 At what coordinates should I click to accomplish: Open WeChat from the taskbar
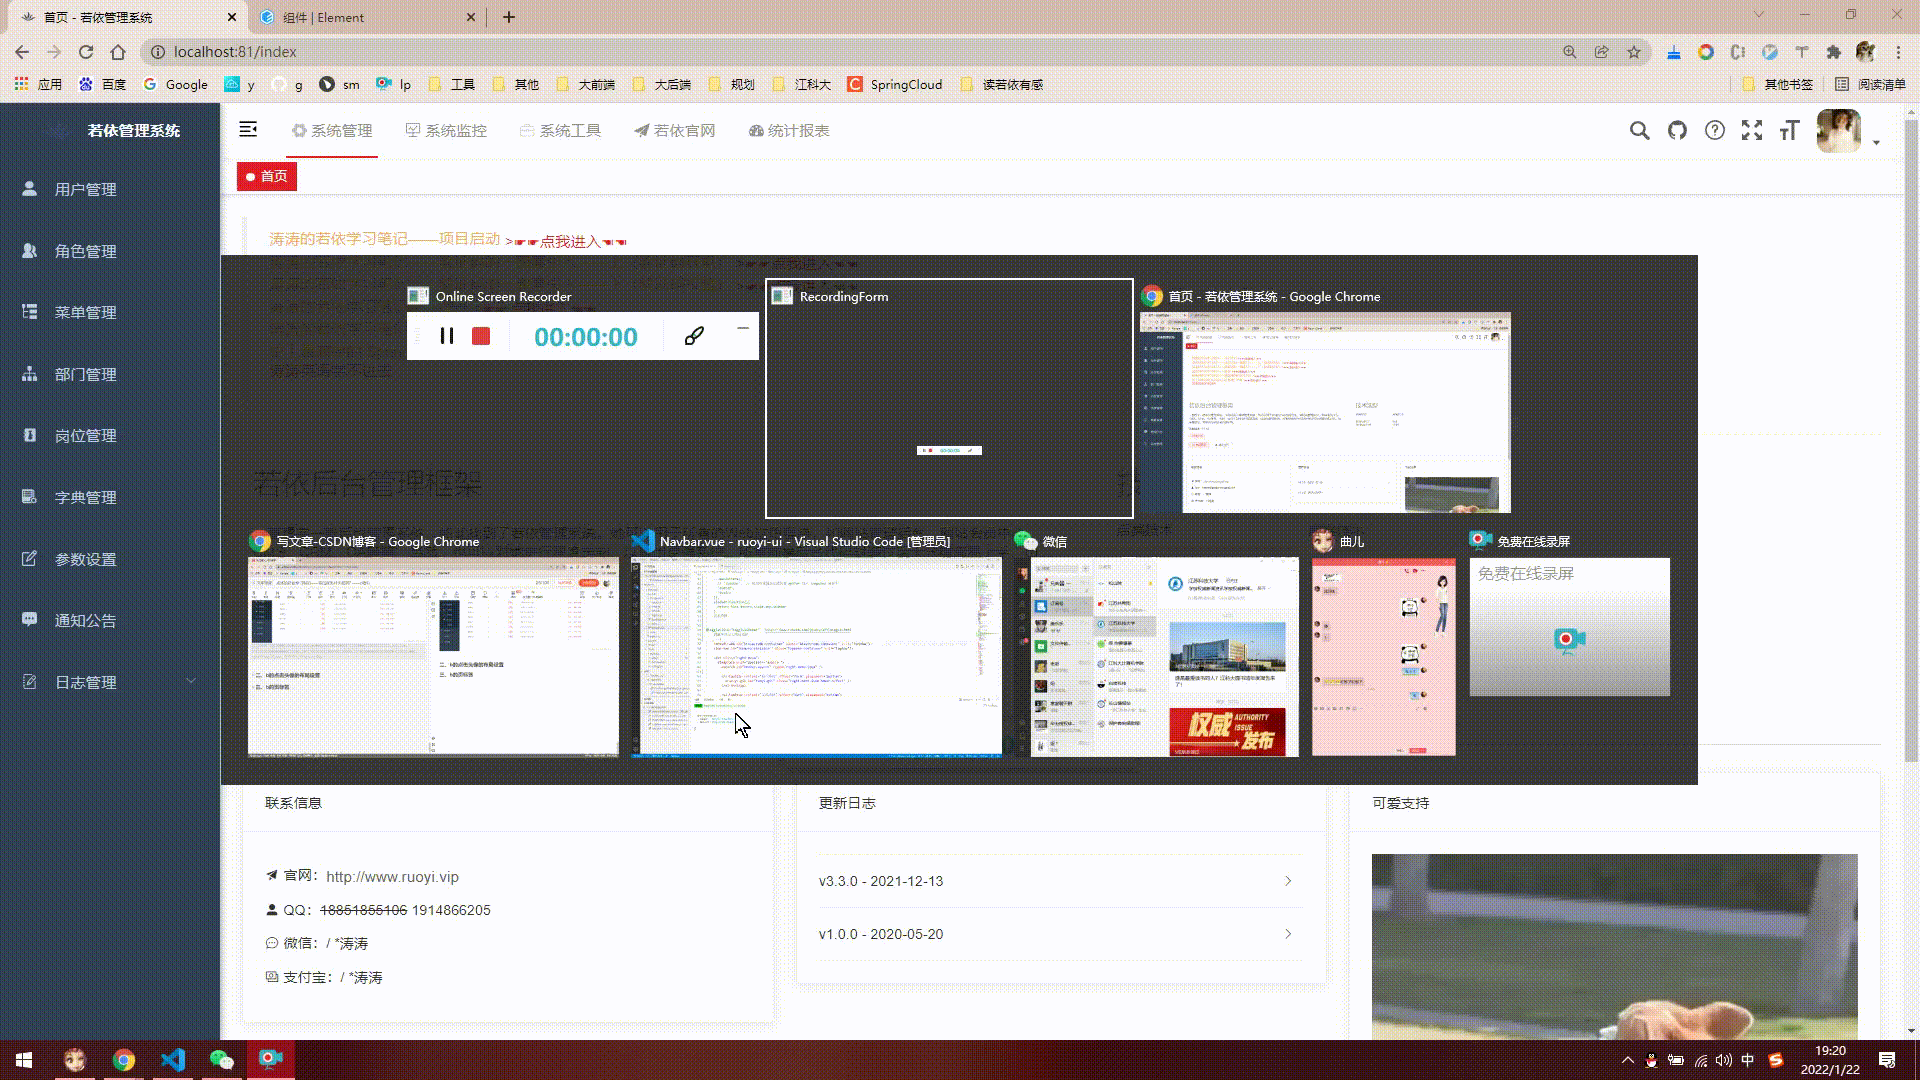click(x=221, y=1060)
